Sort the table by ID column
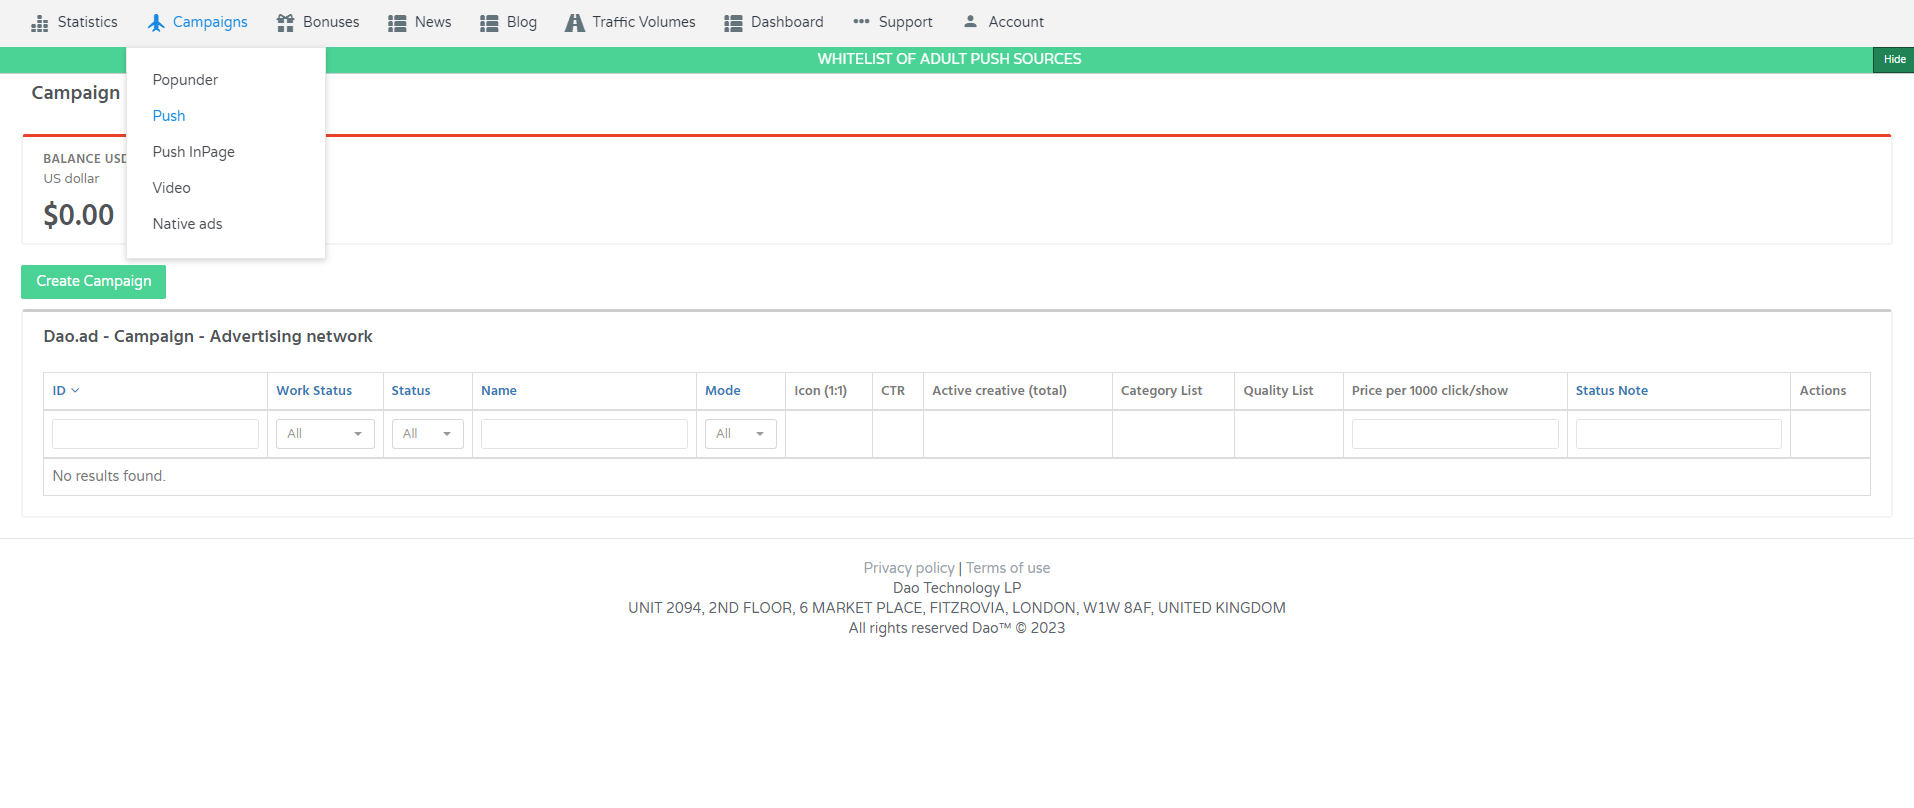The width and height of the screenshot is (1914, 808). [60, 391]
